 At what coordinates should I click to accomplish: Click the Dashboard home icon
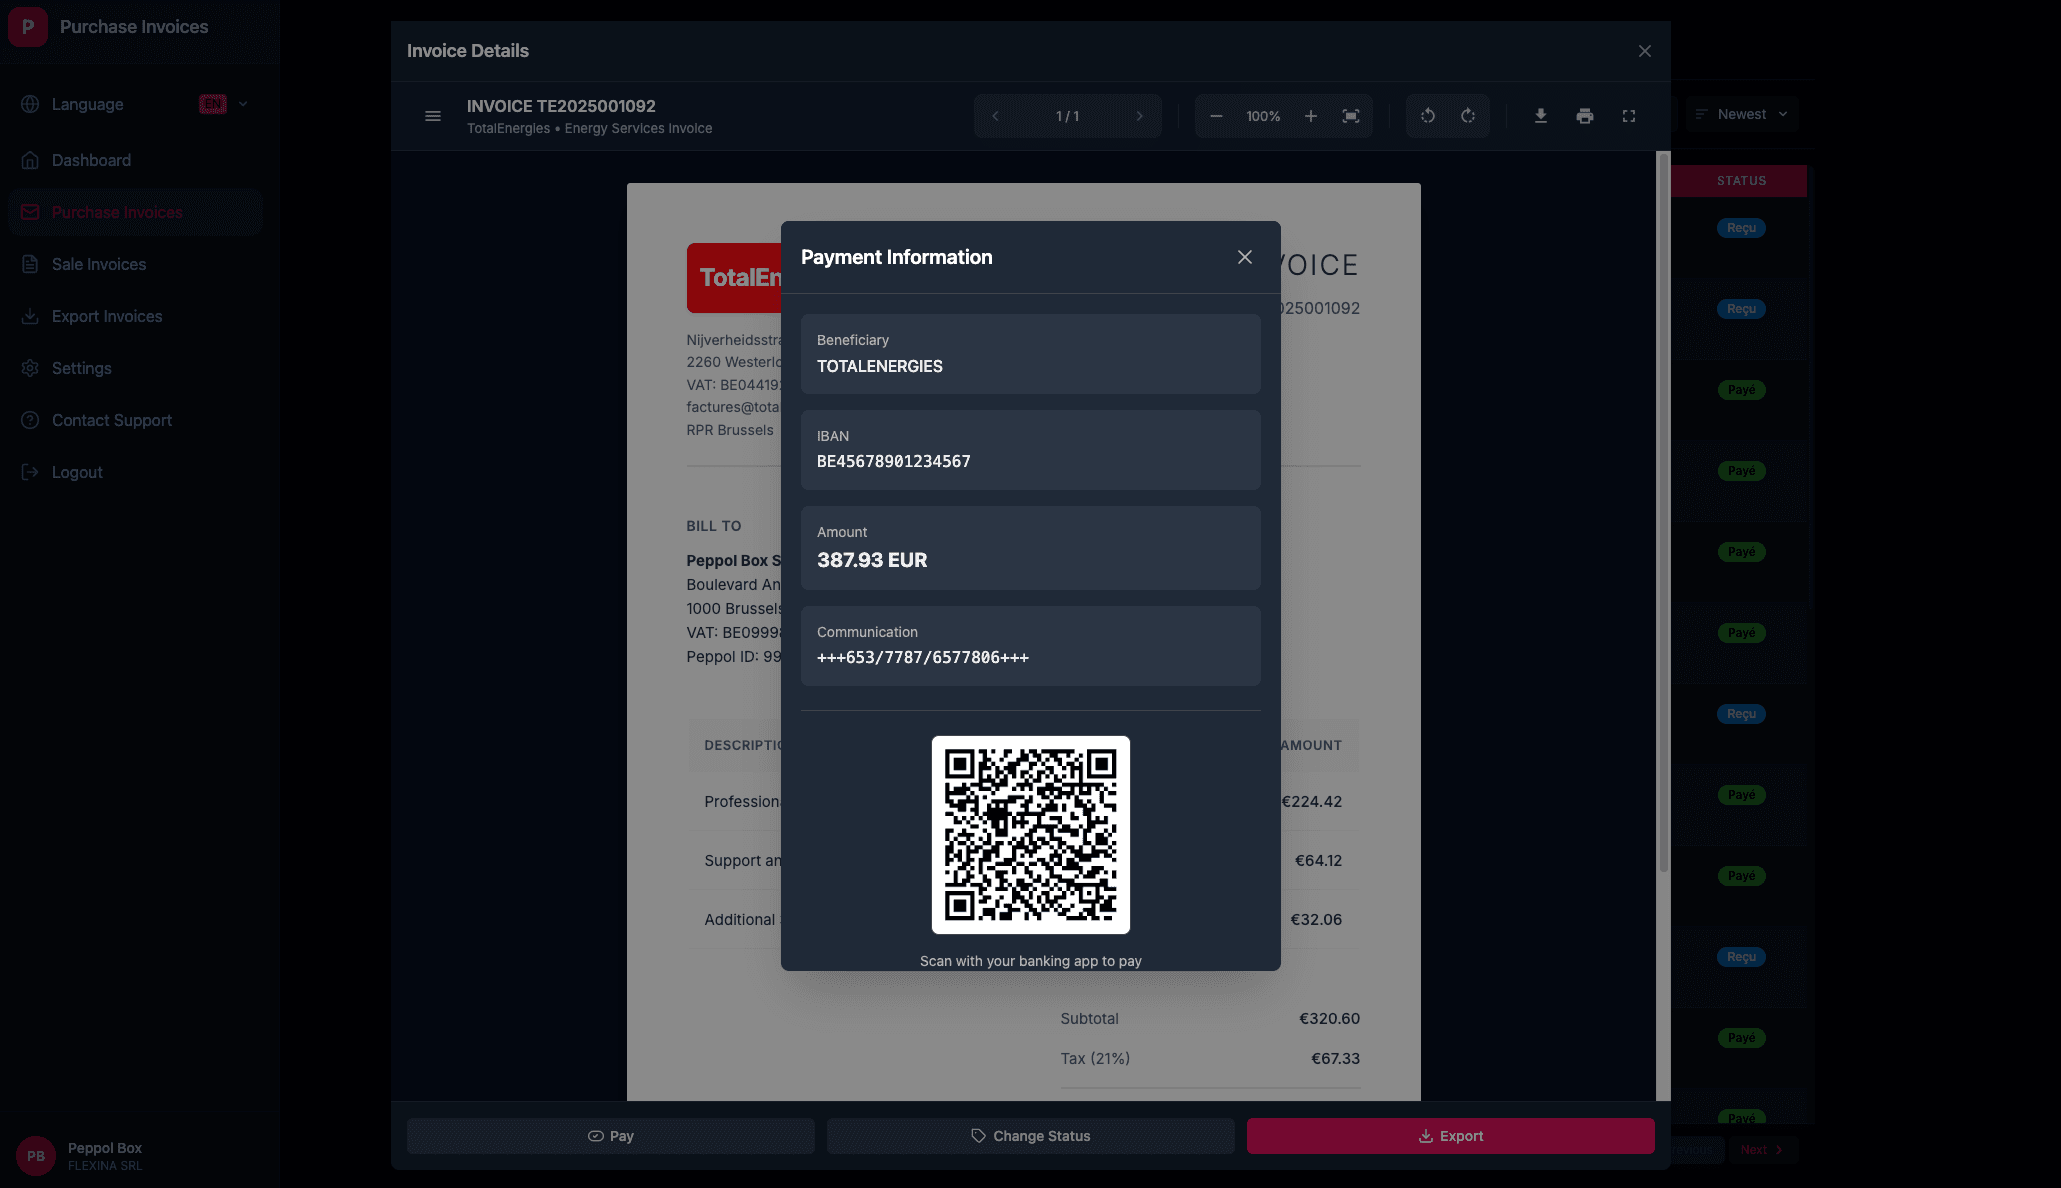30,160
